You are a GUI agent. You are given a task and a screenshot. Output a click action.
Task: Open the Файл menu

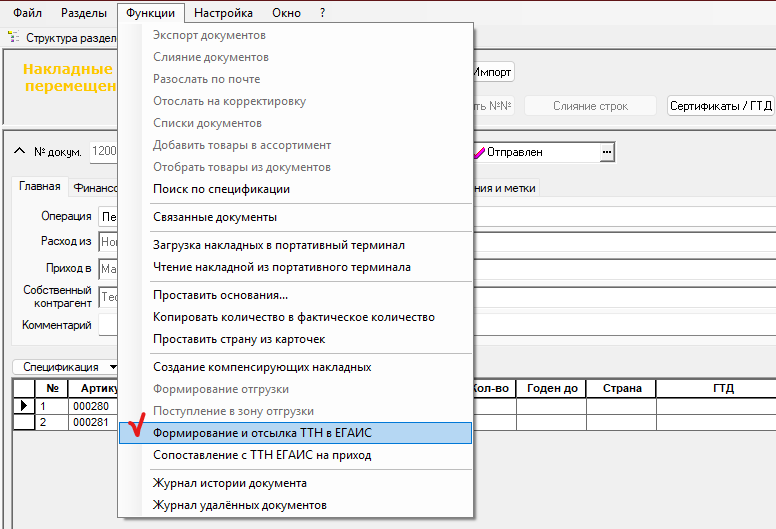[x=27, y=13]
